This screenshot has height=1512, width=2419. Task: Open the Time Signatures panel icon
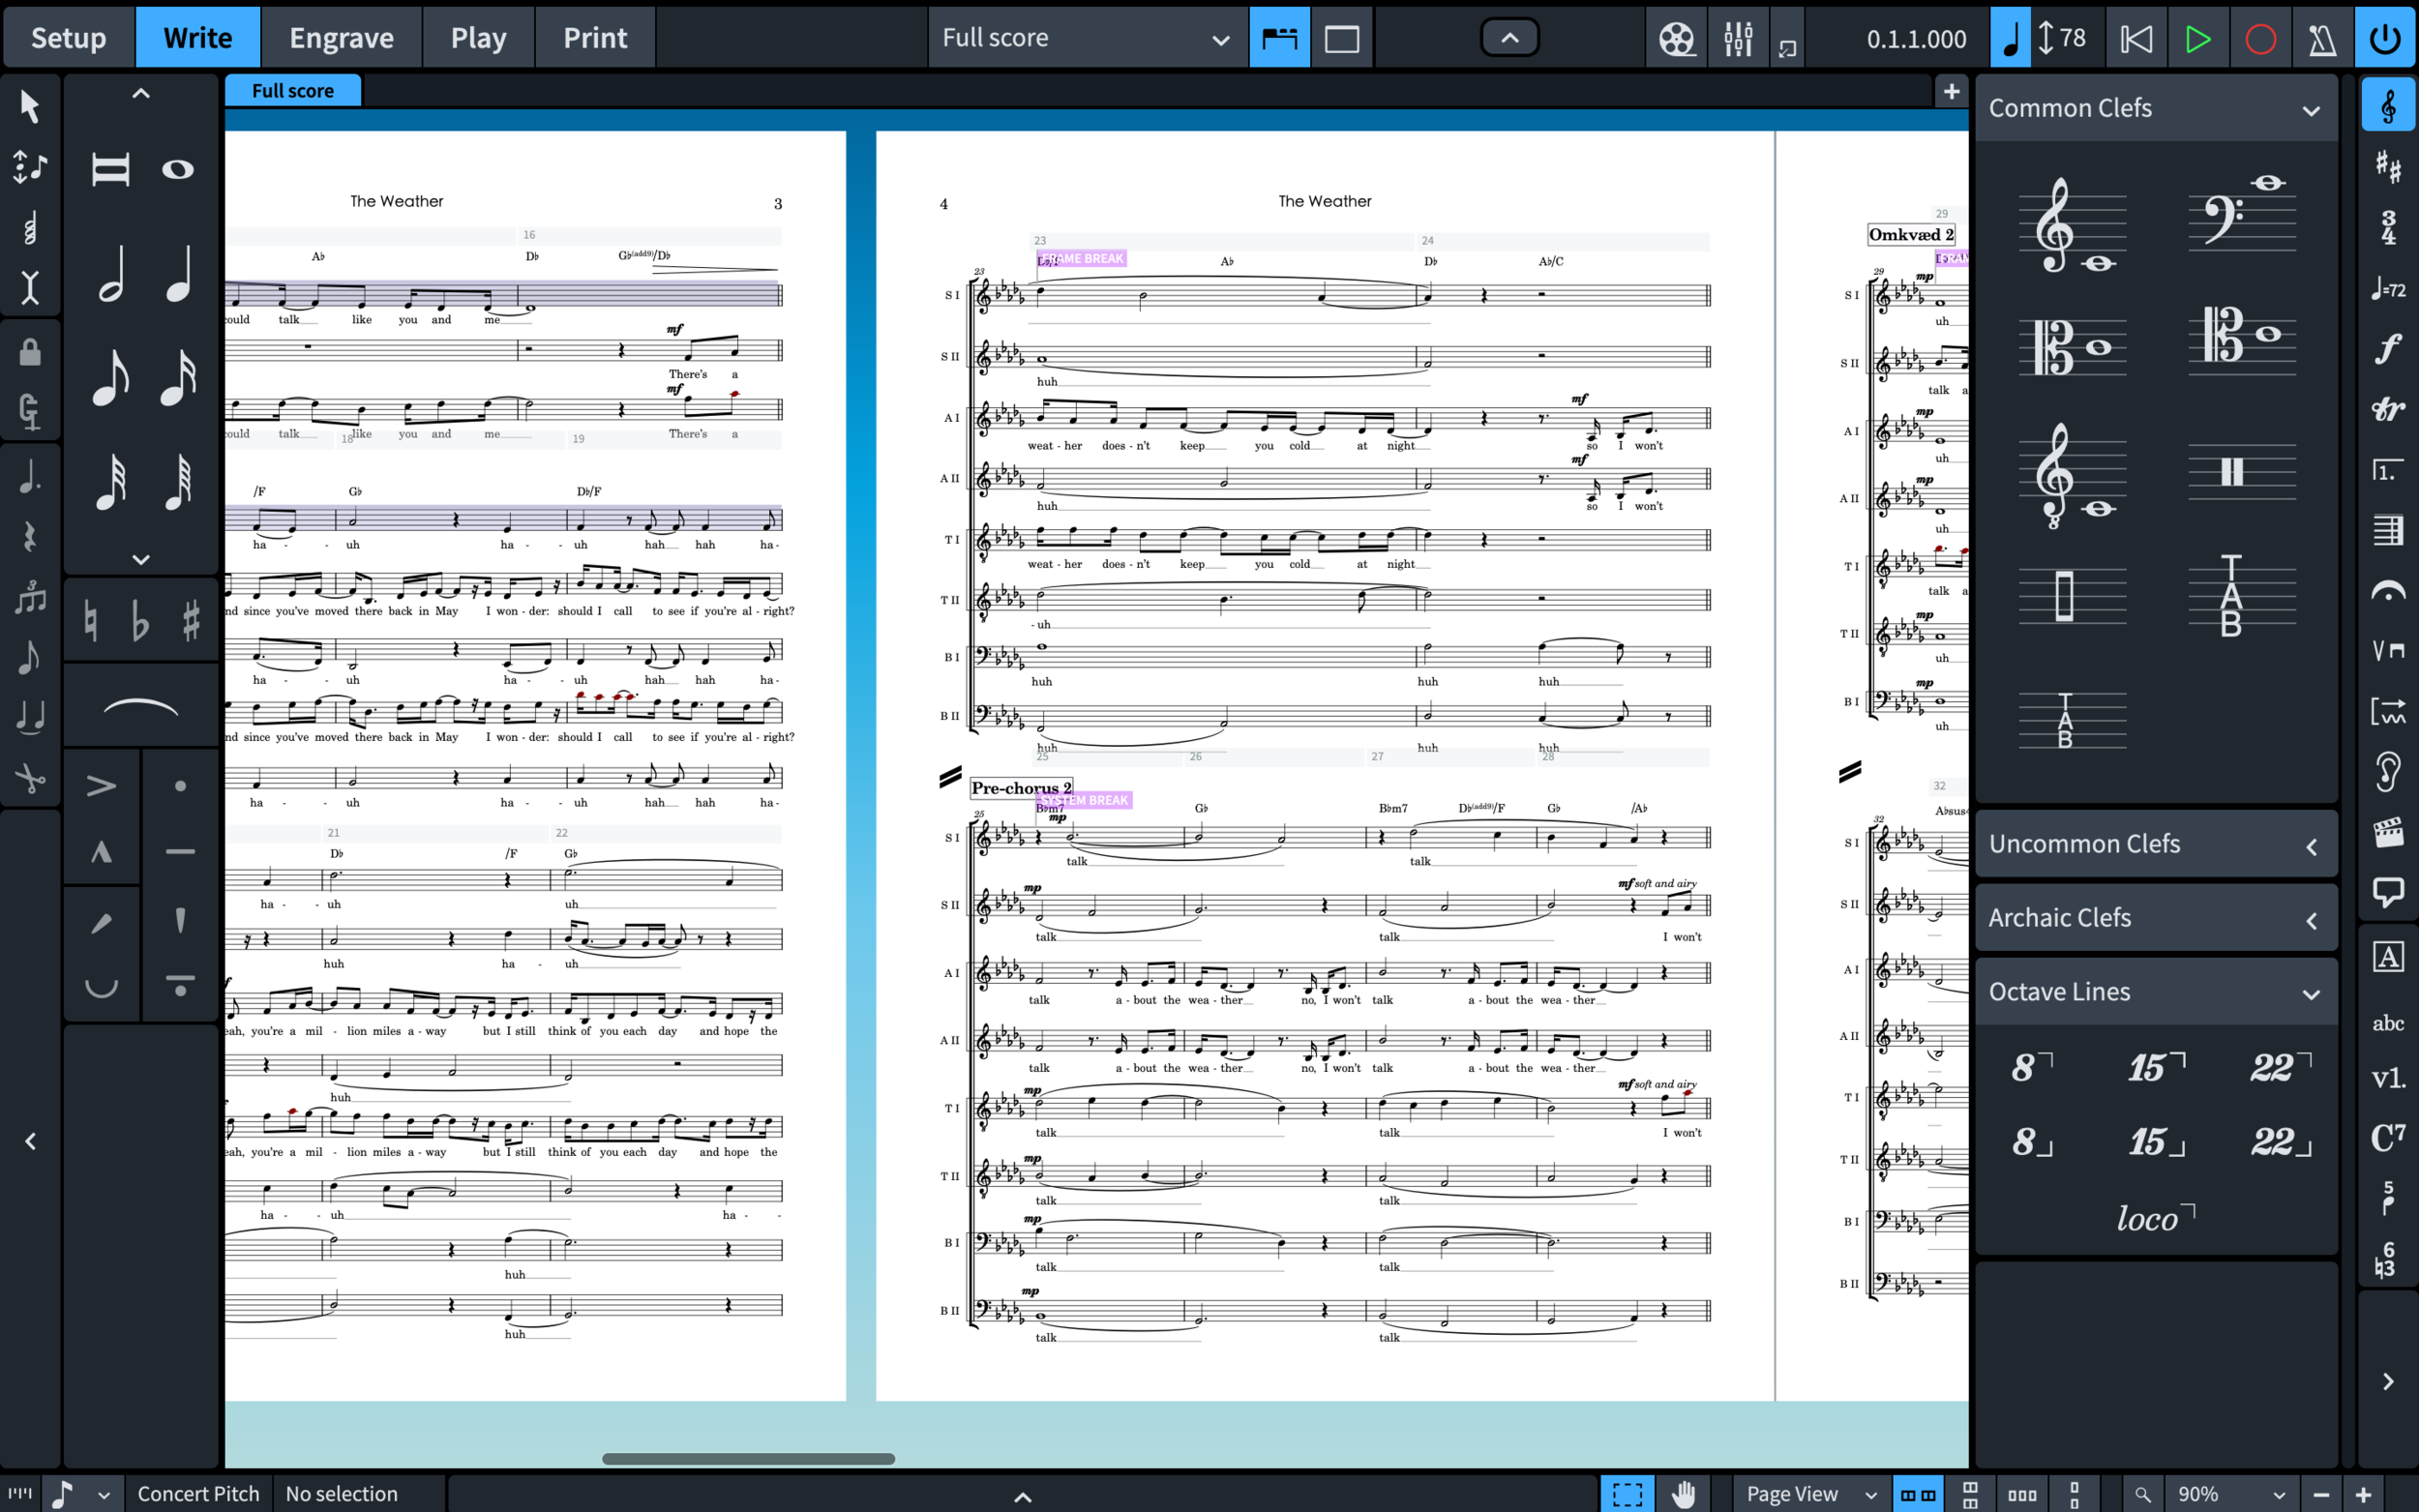(x=2388, y=227)
